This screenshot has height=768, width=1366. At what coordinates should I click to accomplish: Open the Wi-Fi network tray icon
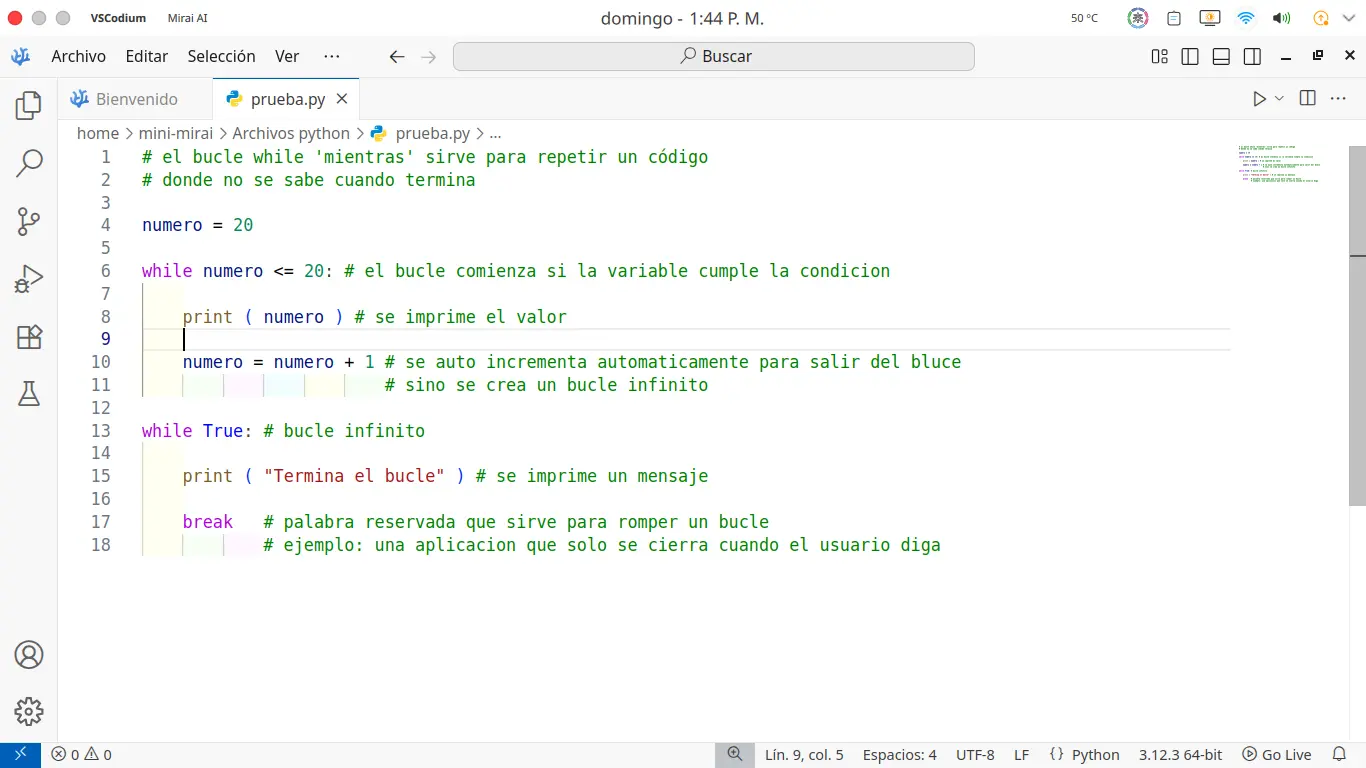pos(1246,18)
